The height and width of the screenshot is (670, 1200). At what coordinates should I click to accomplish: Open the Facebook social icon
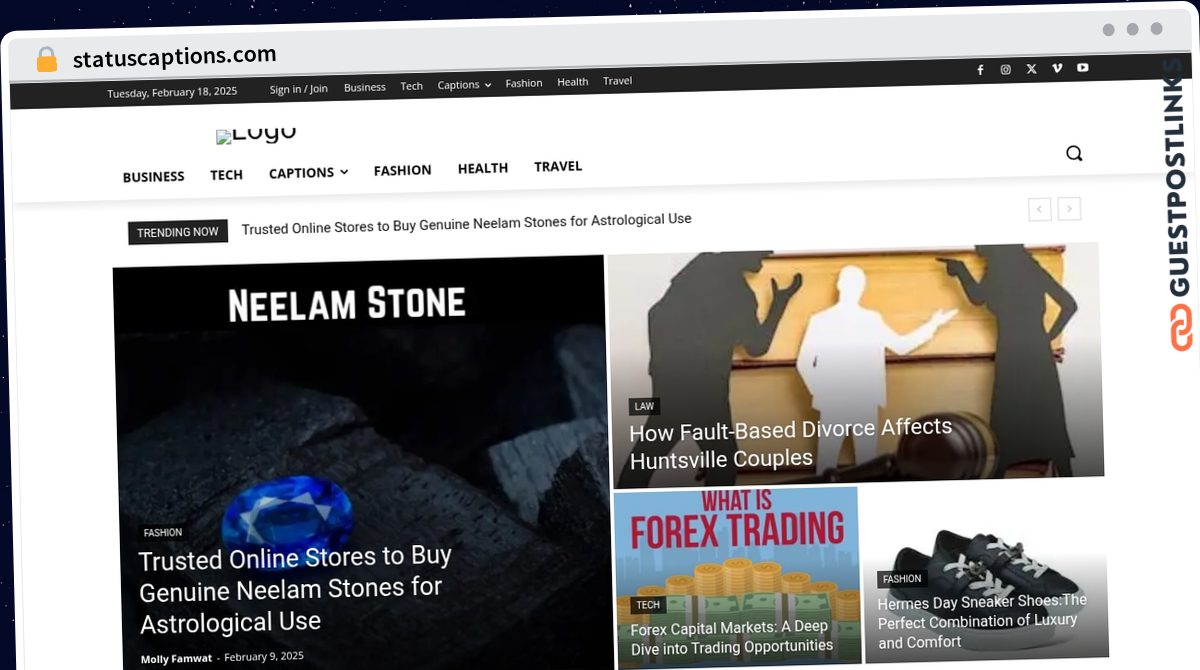980,70
